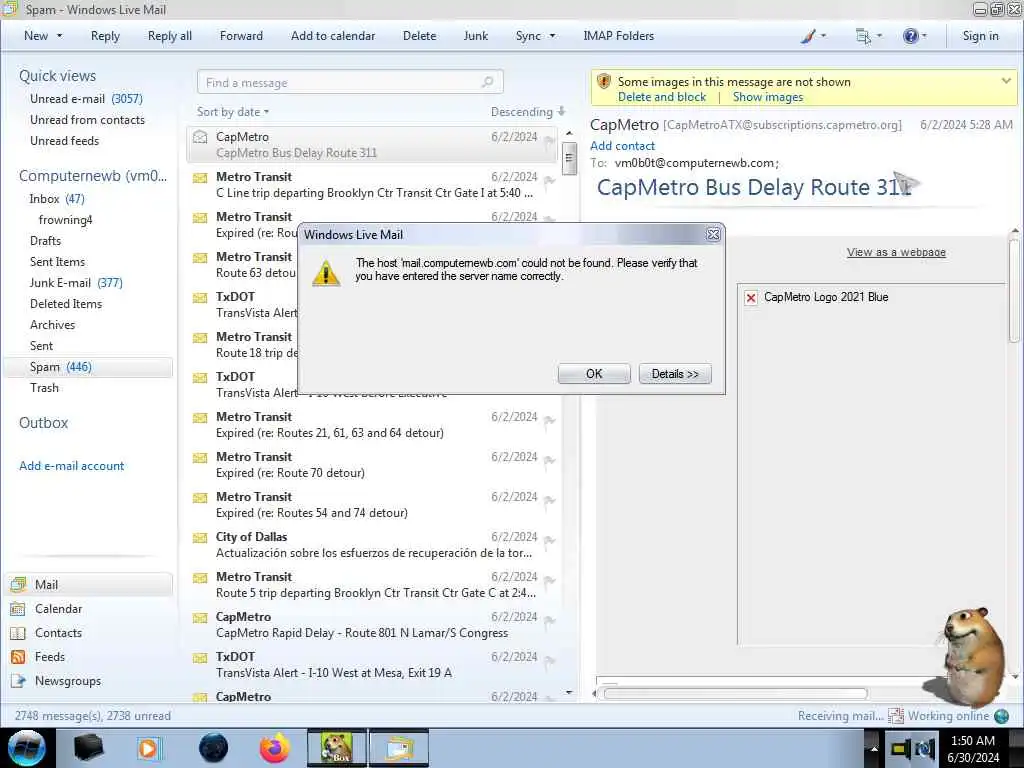The width and height of the screenshot is (1024, 768).
Task: Open the Archives folder
Action: tap(52, 325)
